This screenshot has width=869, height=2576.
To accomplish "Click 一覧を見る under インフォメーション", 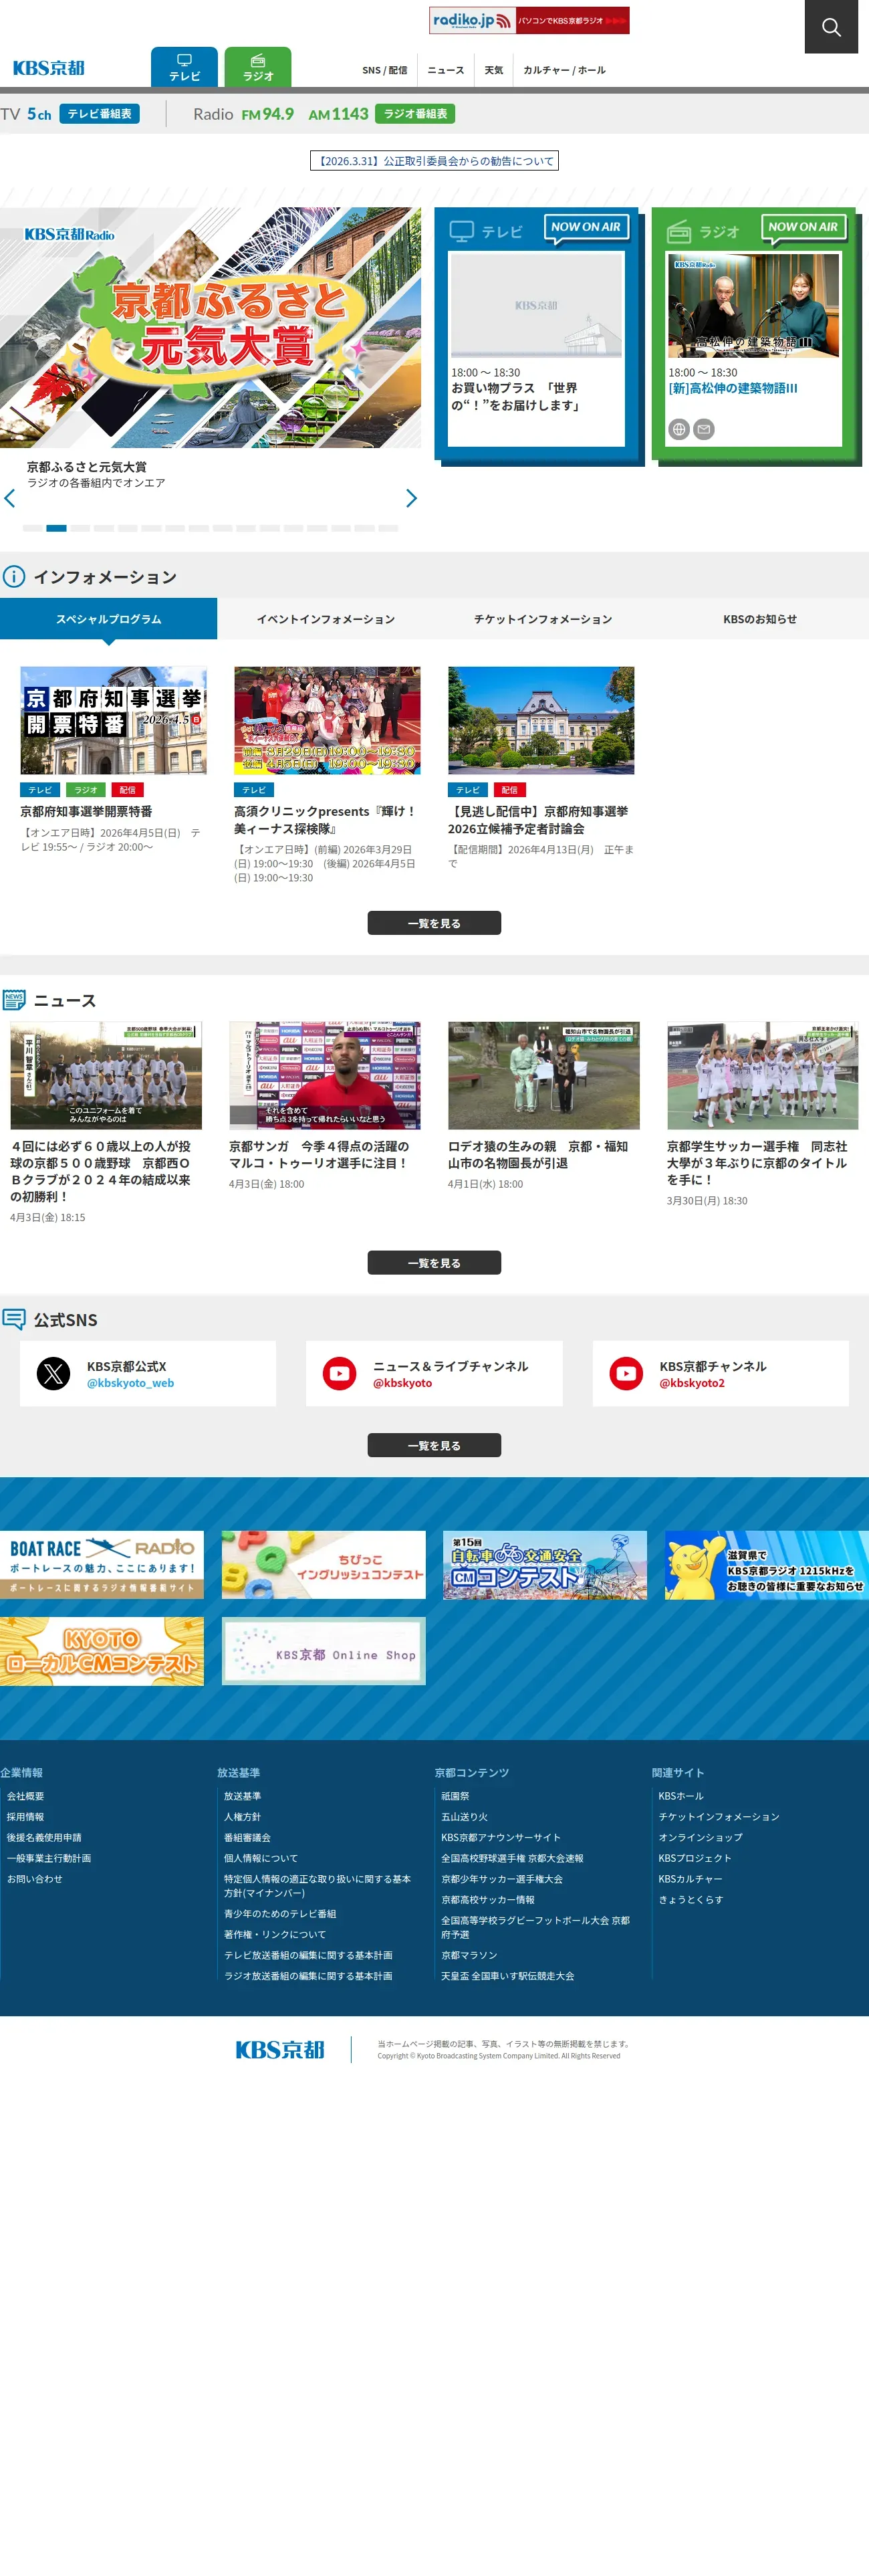I will 434,923.
